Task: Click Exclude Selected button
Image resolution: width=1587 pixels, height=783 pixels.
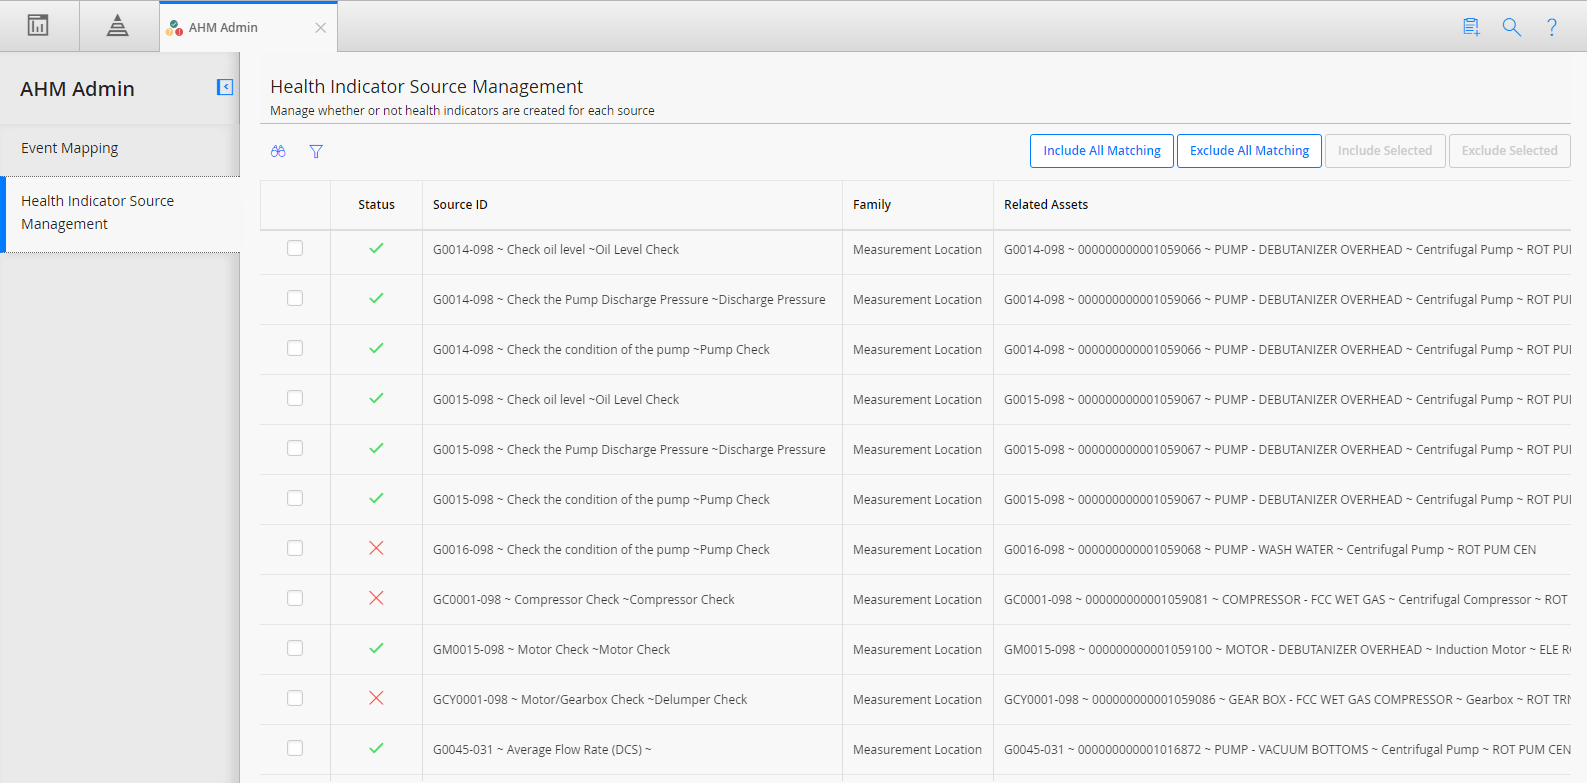Action: click(1509, 151)
